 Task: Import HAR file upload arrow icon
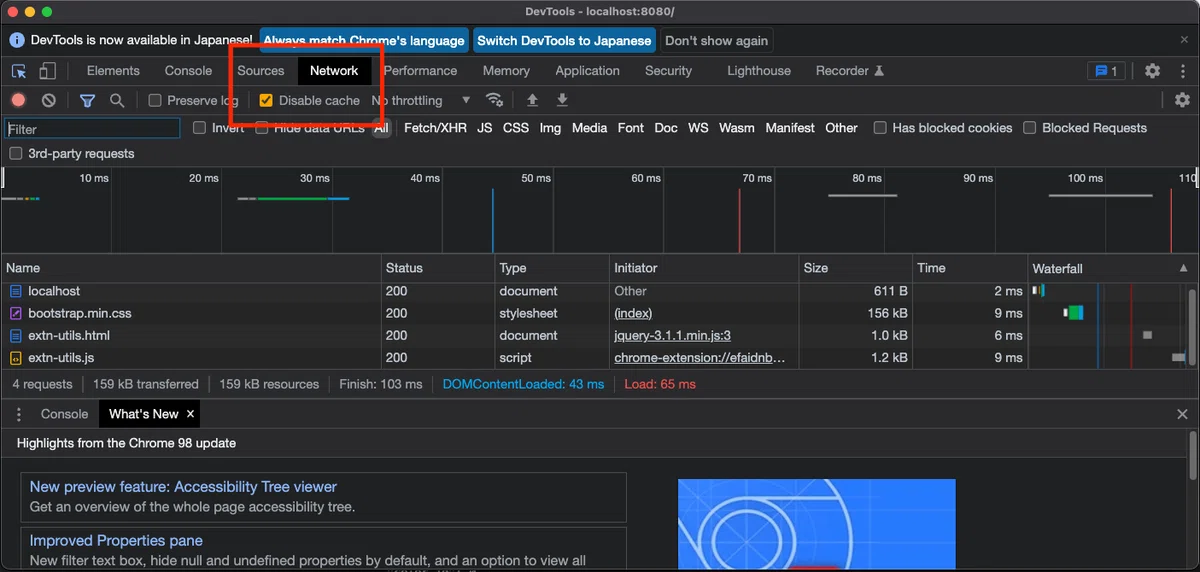pos(532,100)
